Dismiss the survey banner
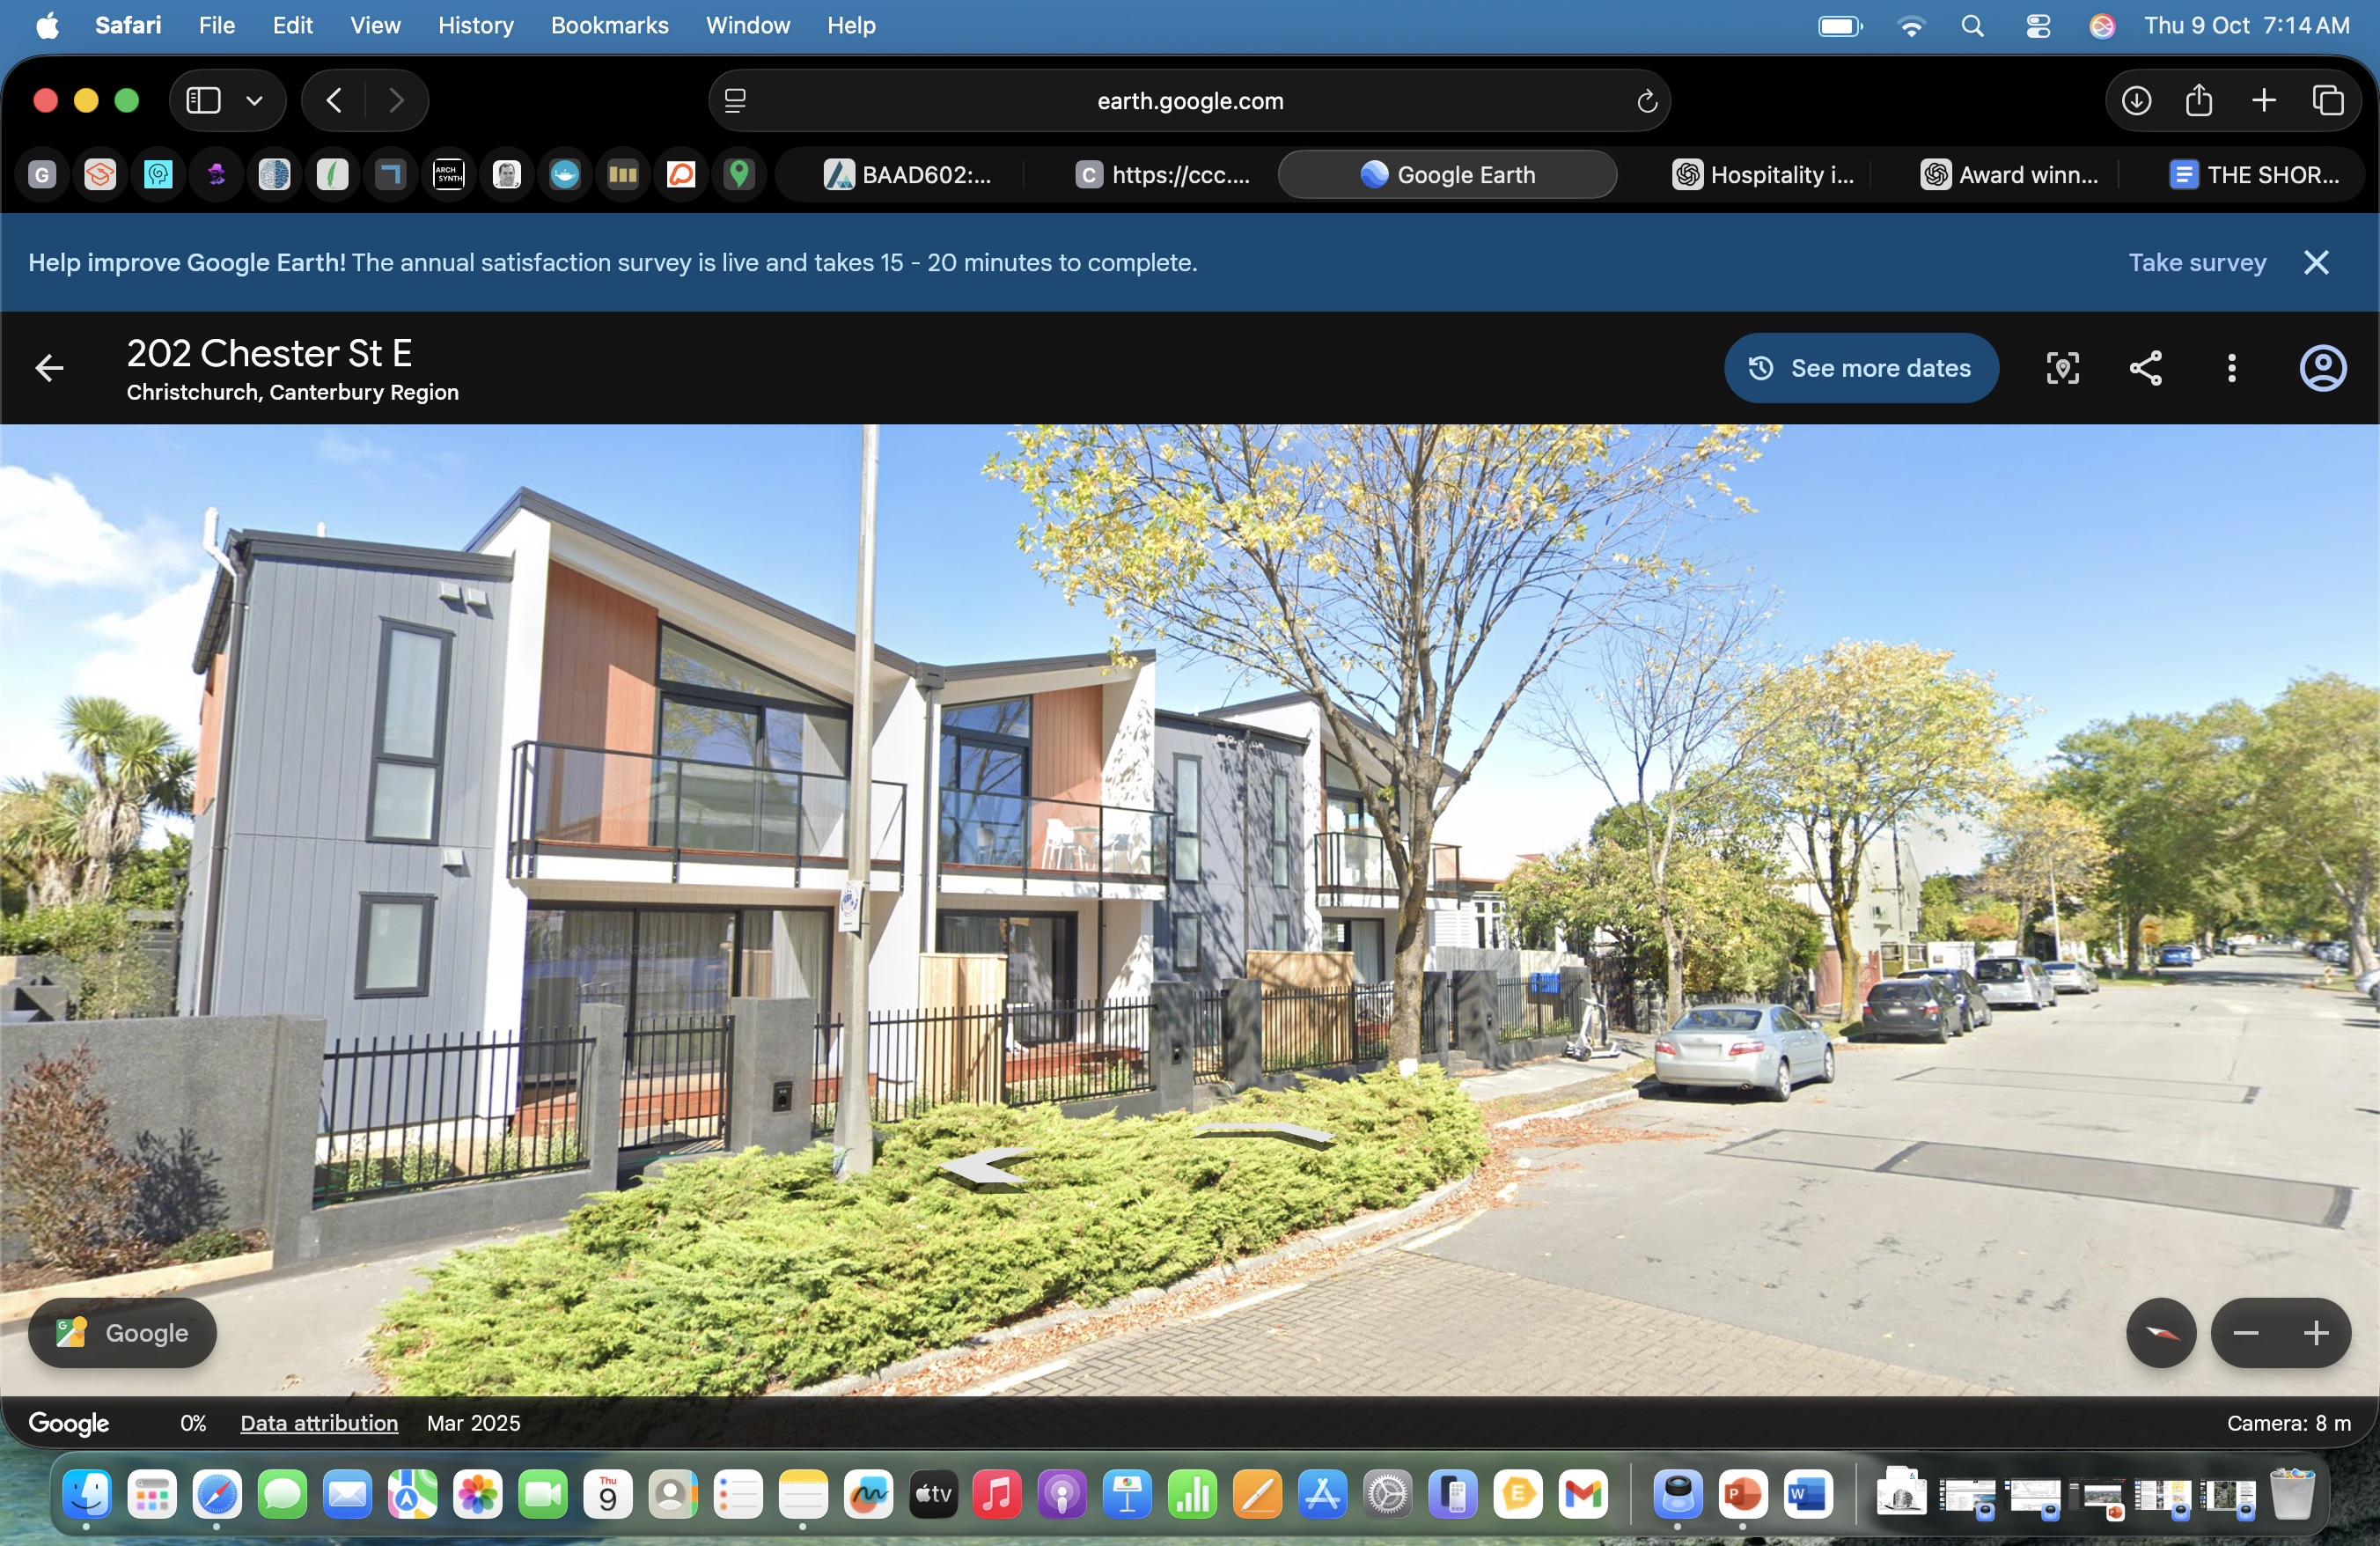The image size is (2380, 1546). tap(2316, 262)
